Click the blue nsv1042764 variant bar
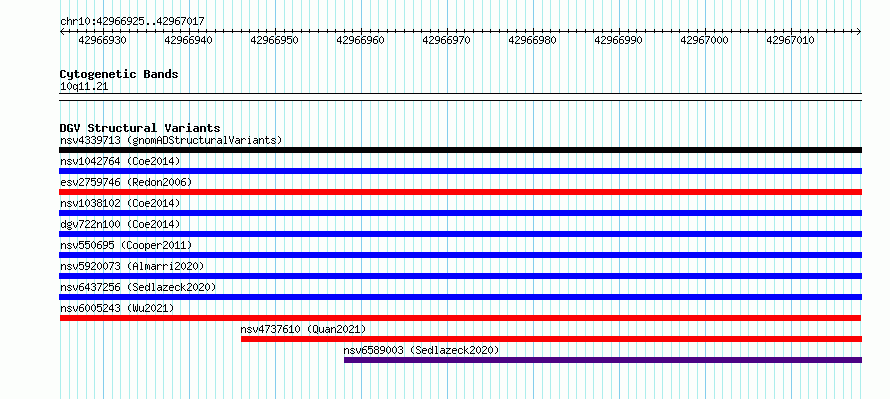The image size is (890, 399). click(461, 171)
